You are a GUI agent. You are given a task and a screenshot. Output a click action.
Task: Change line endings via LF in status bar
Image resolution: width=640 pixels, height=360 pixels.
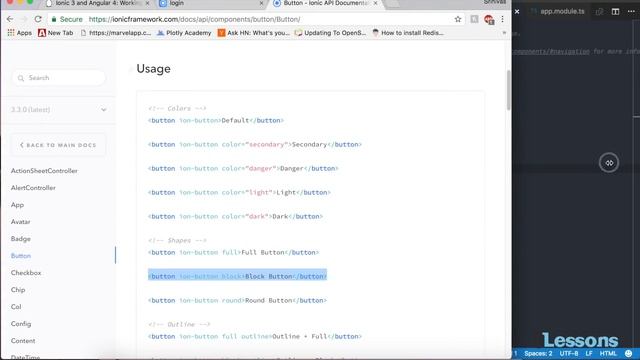click(x=589, y=353)
